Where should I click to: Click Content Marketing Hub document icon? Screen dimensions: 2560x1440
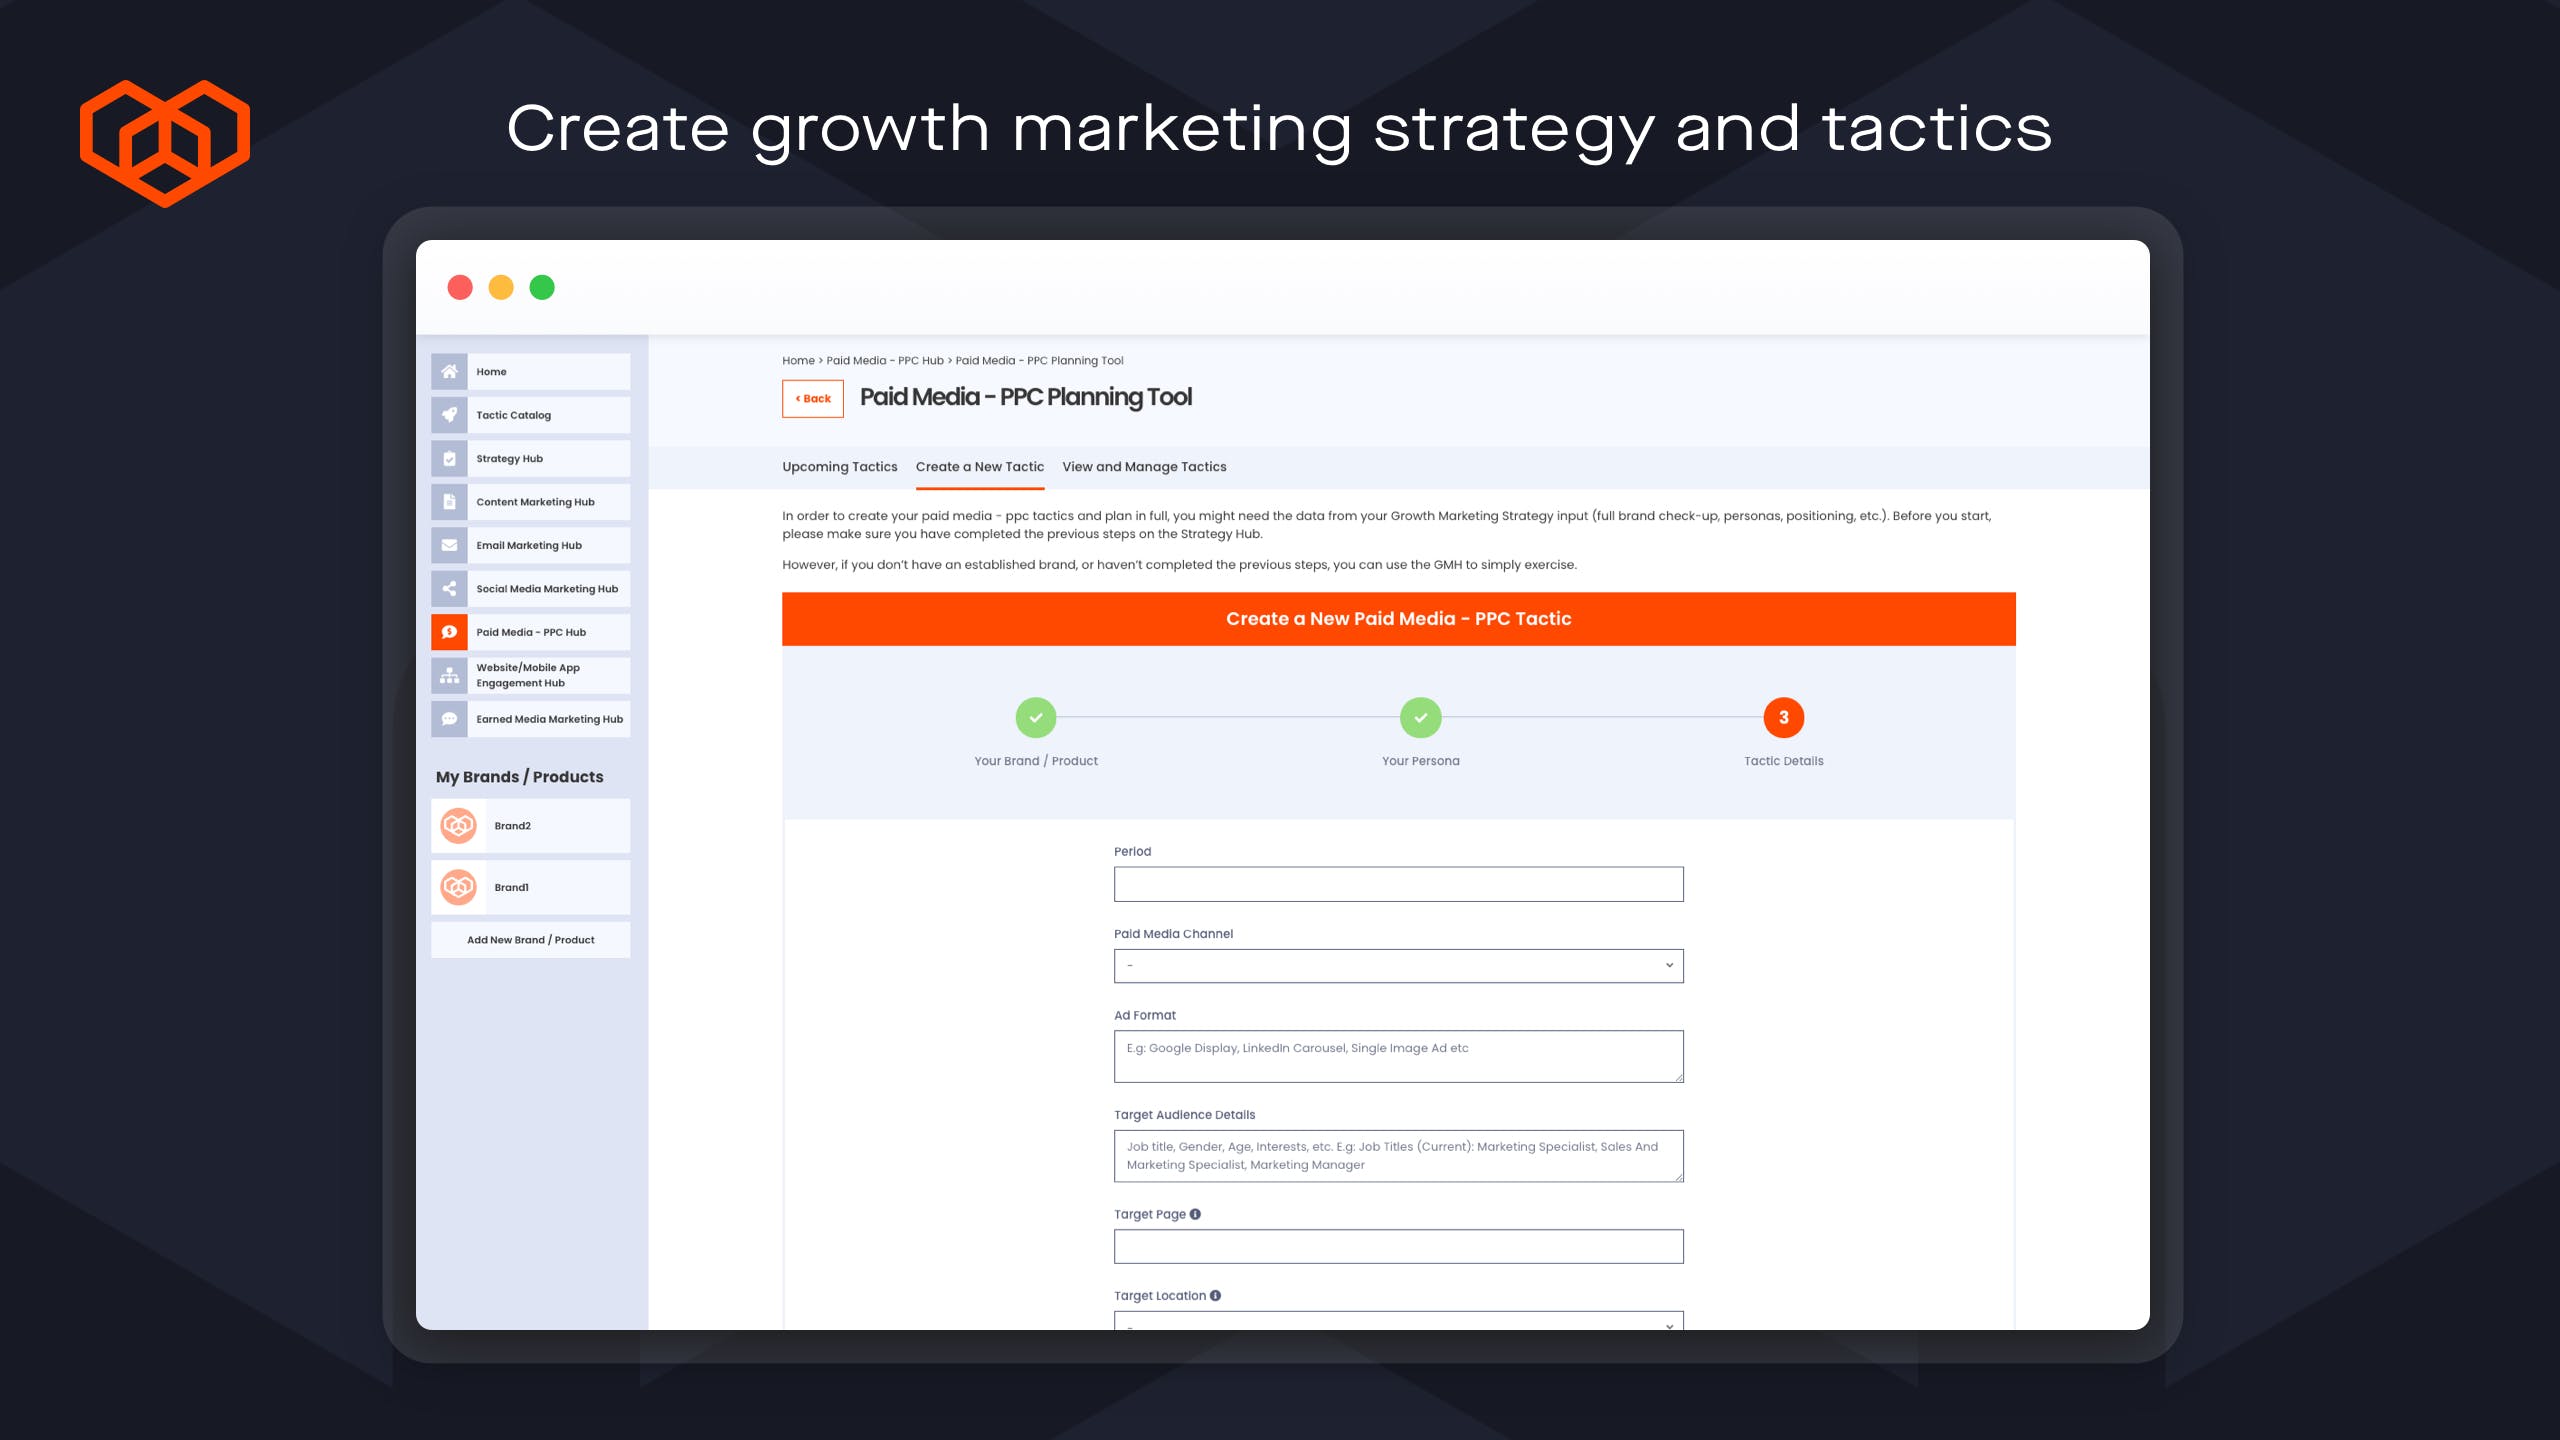point(449,502)
